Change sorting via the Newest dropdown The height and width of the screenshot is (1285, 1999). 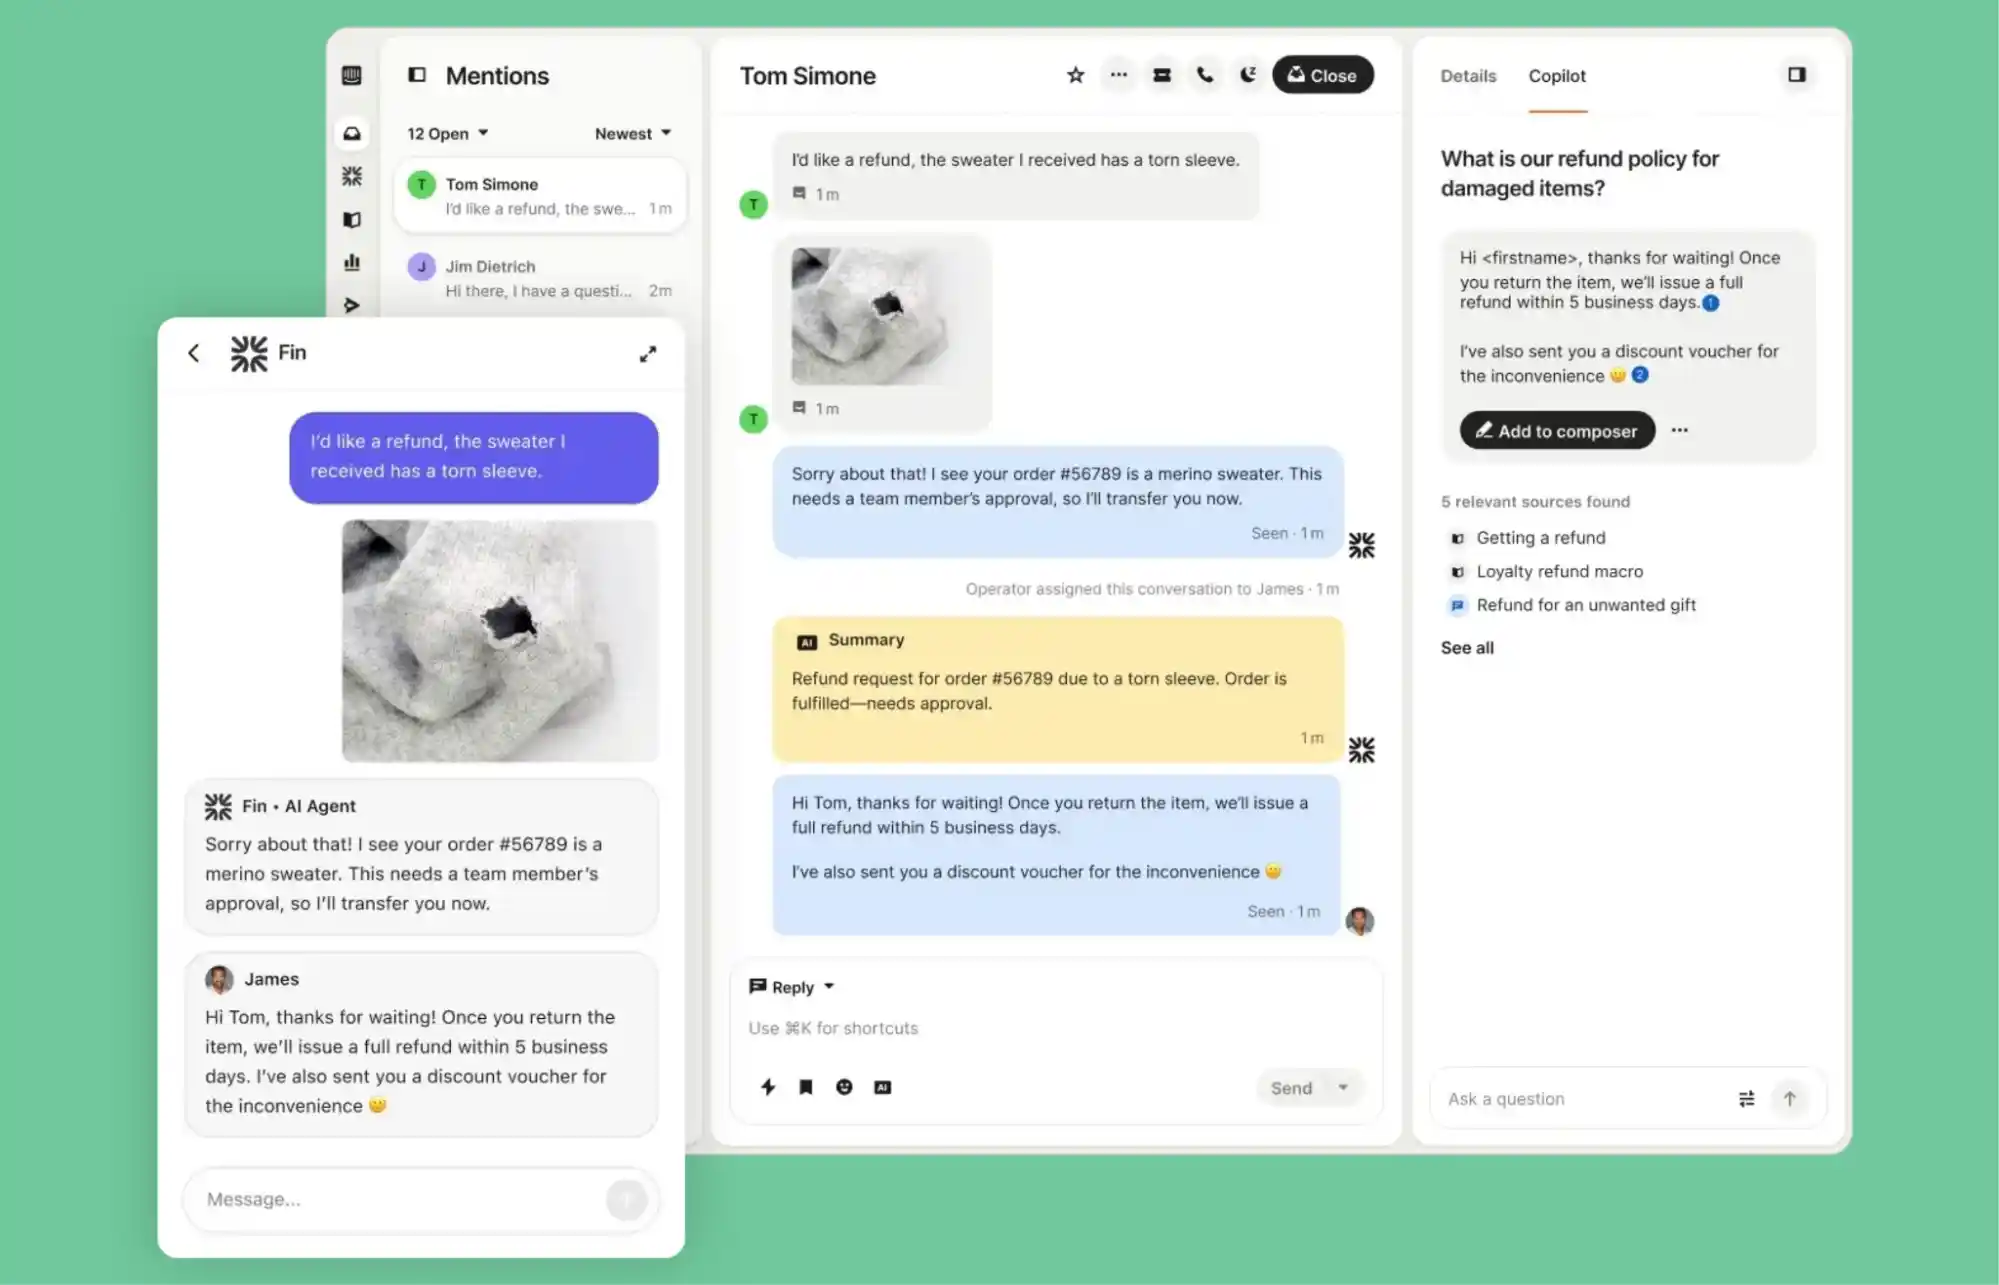[x=632, y=133]
